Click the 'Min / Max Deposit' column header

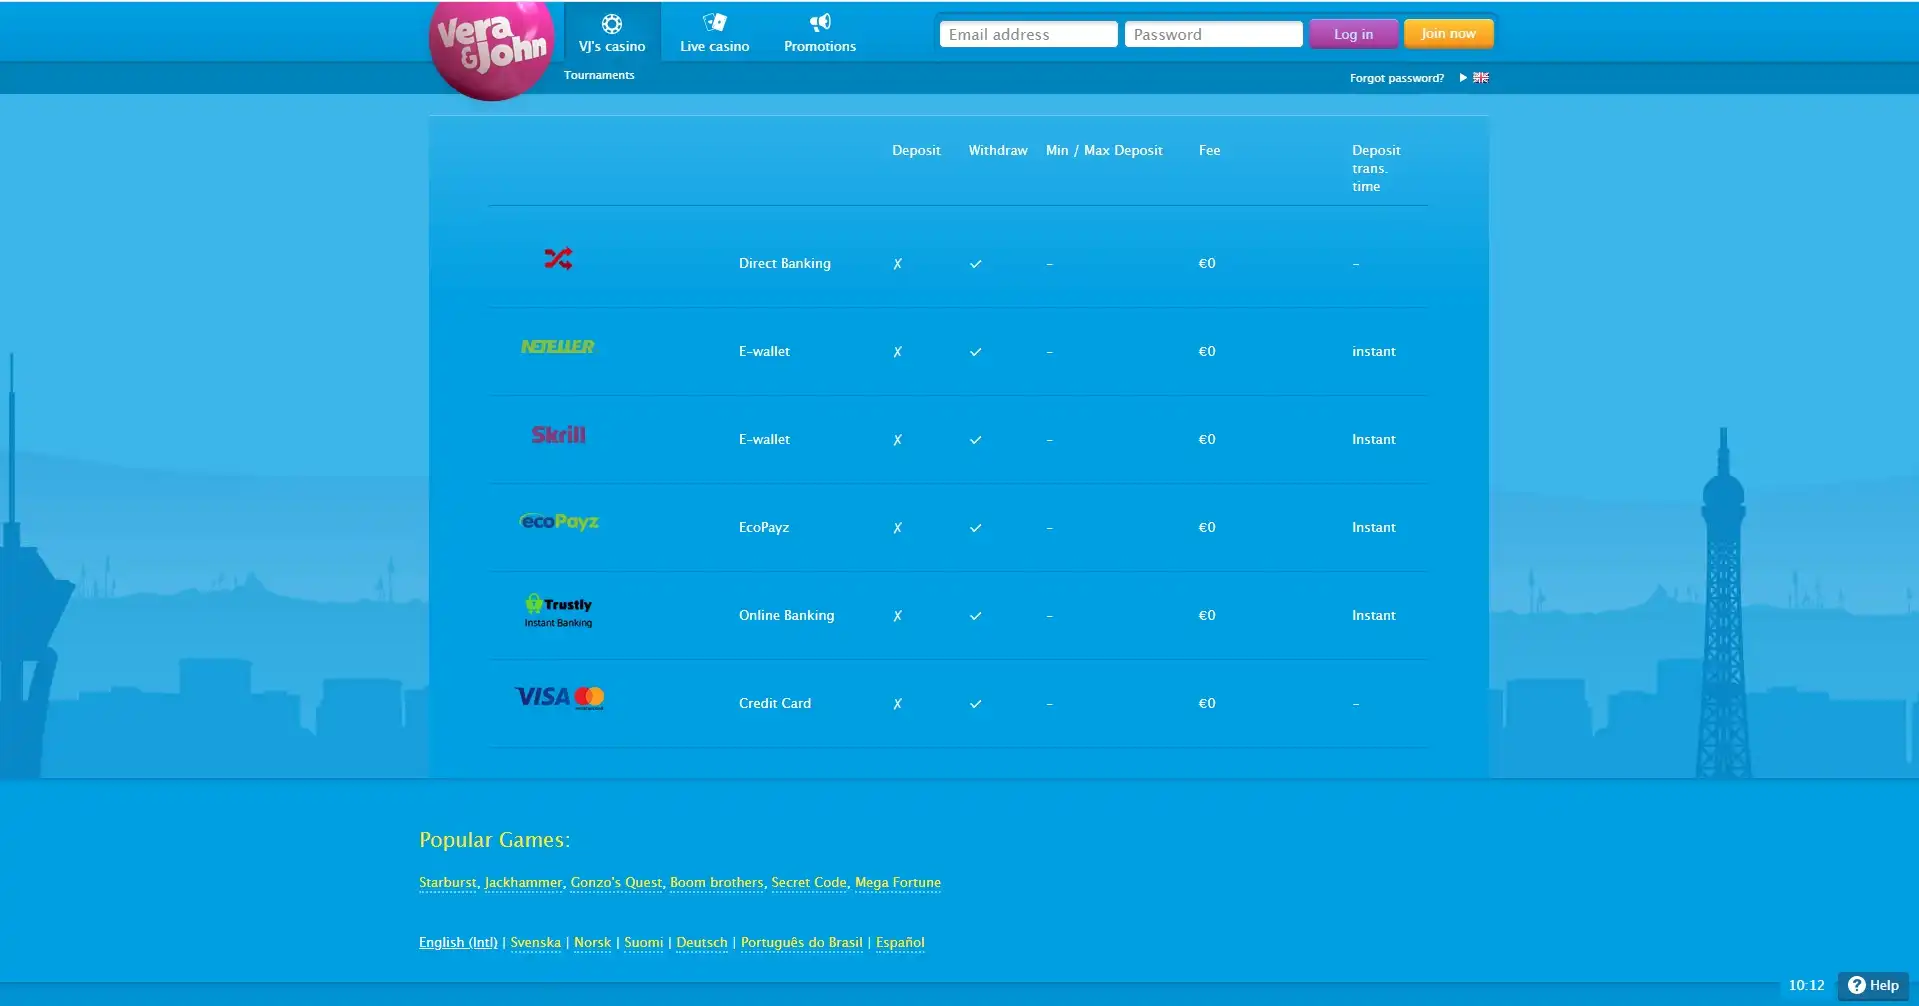pos(1104,150)
